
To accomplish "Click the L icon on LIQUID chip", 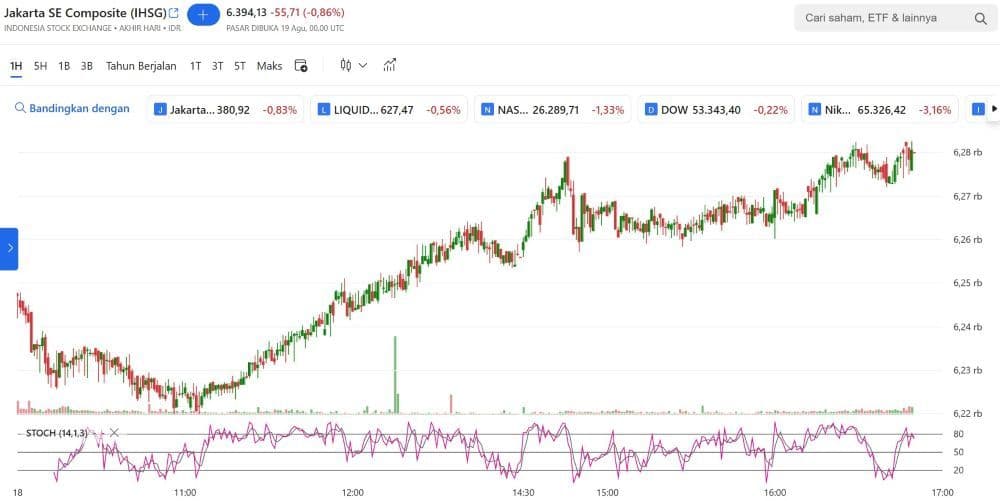I will pos(324,110).
